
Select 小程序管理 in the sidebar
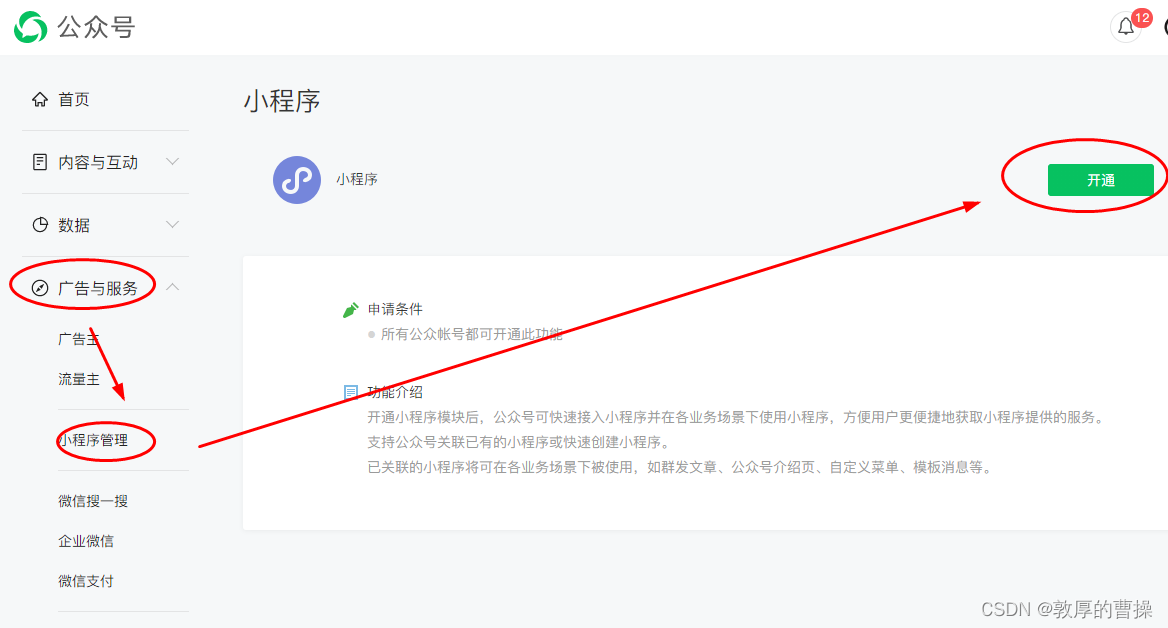[93, 440]
